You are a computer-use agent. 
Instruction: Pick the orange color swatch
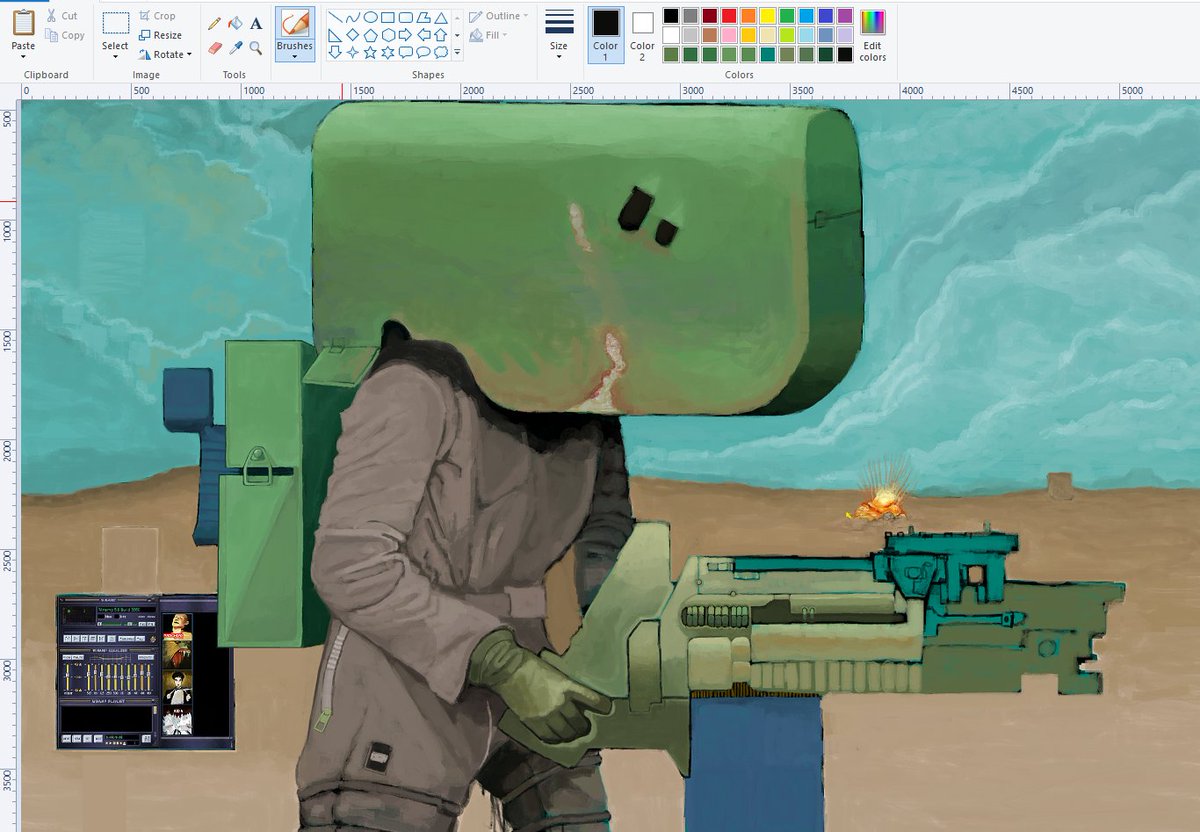pos(748,16)
